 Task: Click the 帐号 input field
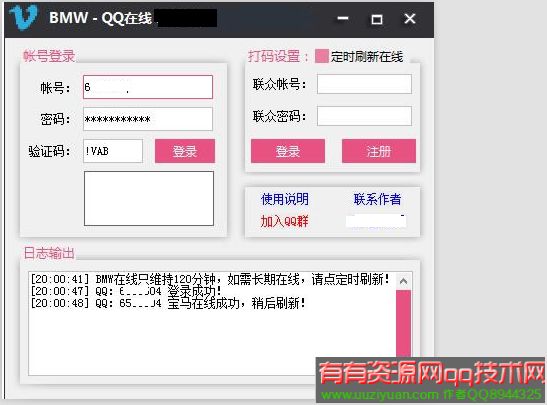(x=148, y=87)
